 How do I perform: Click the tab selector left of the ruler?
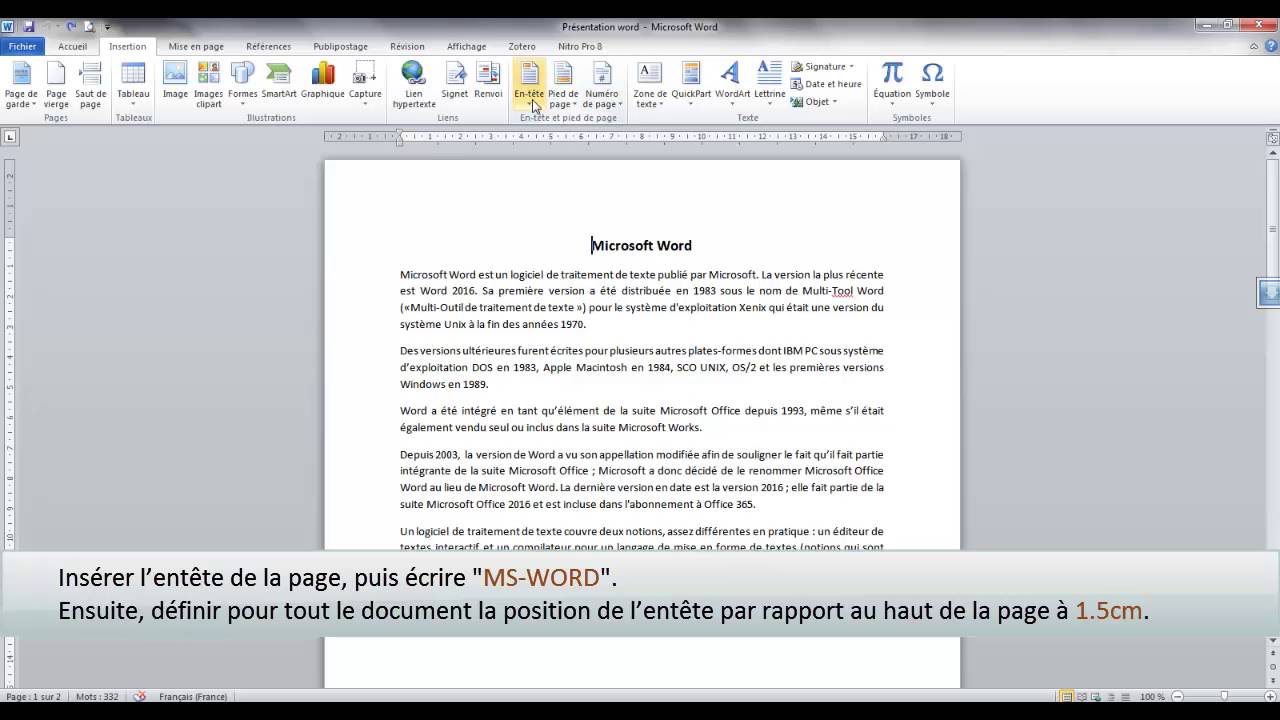coord(9,137)
